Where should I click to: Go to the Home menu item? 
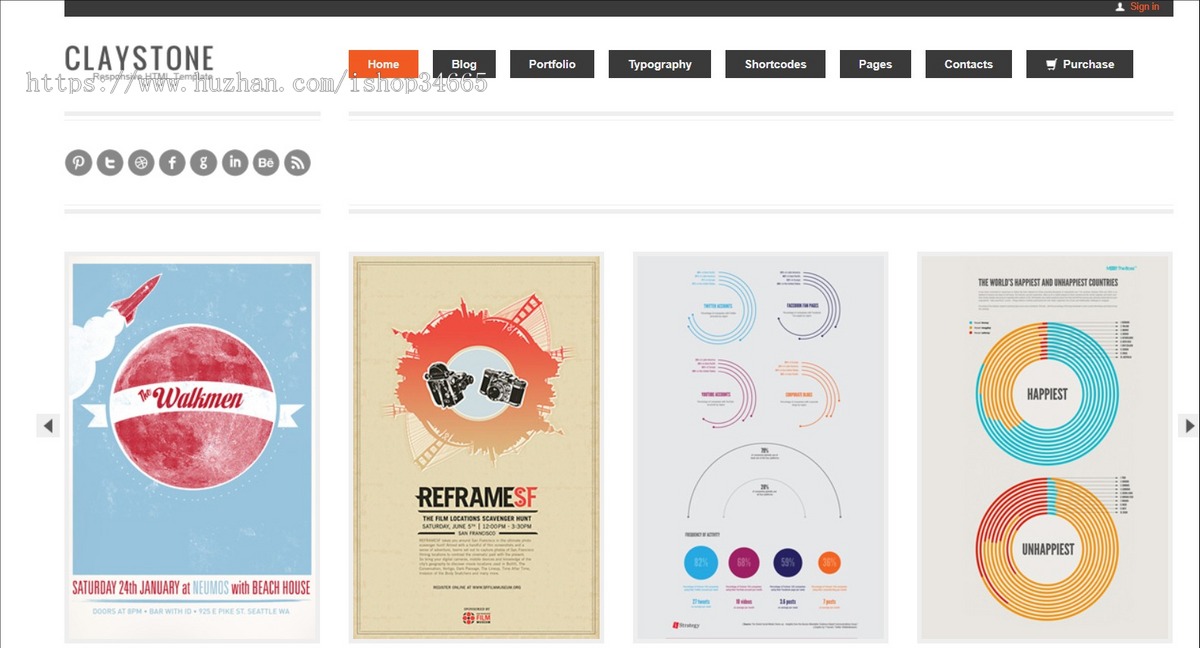[x=383, y=64]
